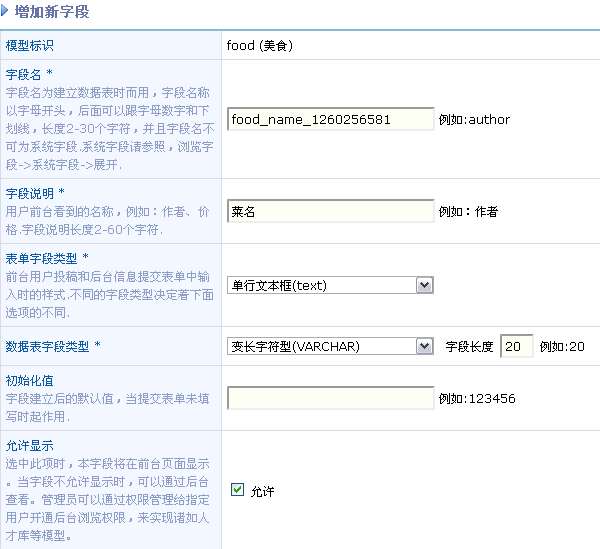Toggle the 允许 display checkbox

(x=237, y=490)
